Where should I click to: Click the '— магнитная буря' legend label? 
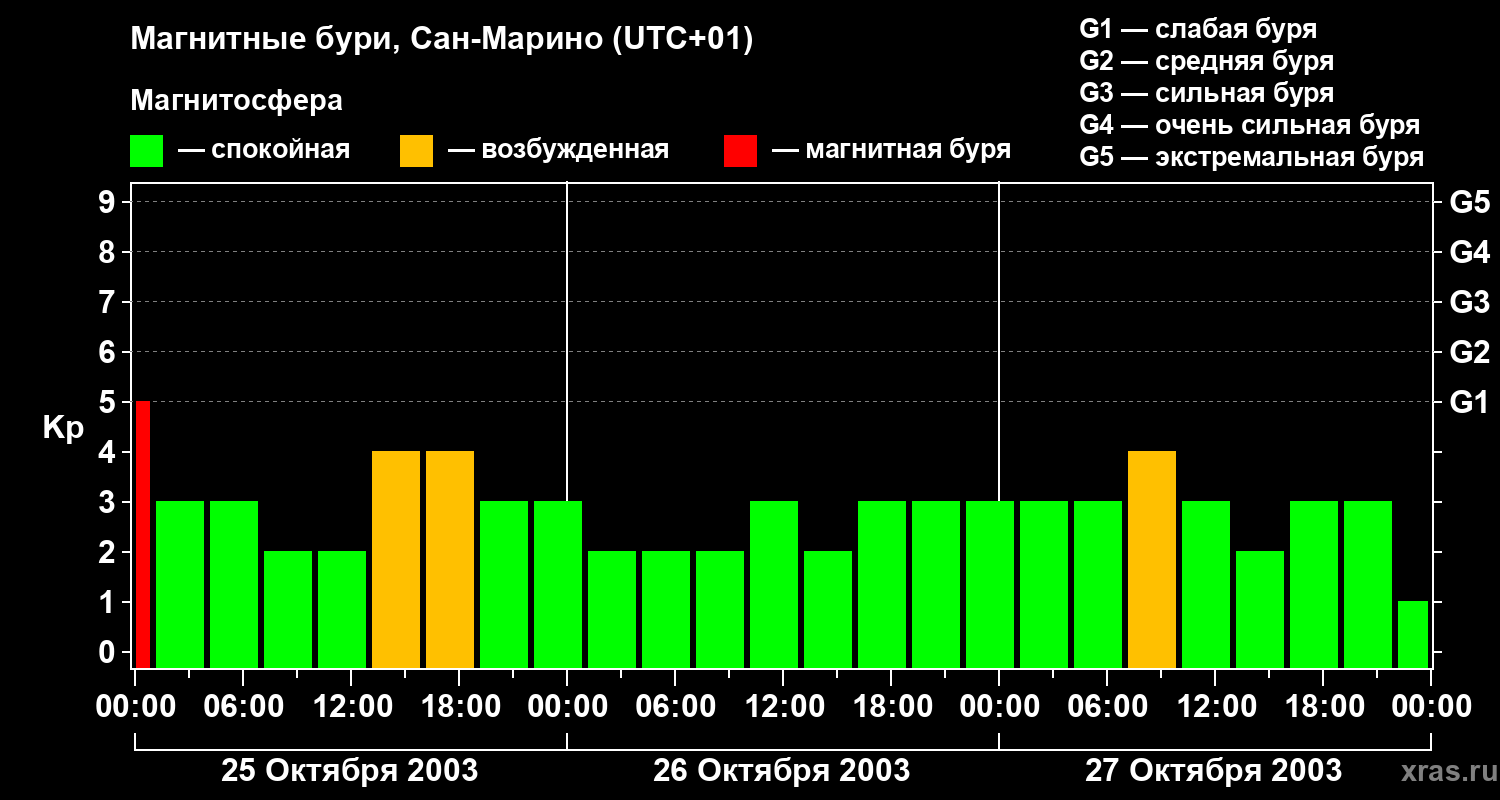tap(891, 150)
